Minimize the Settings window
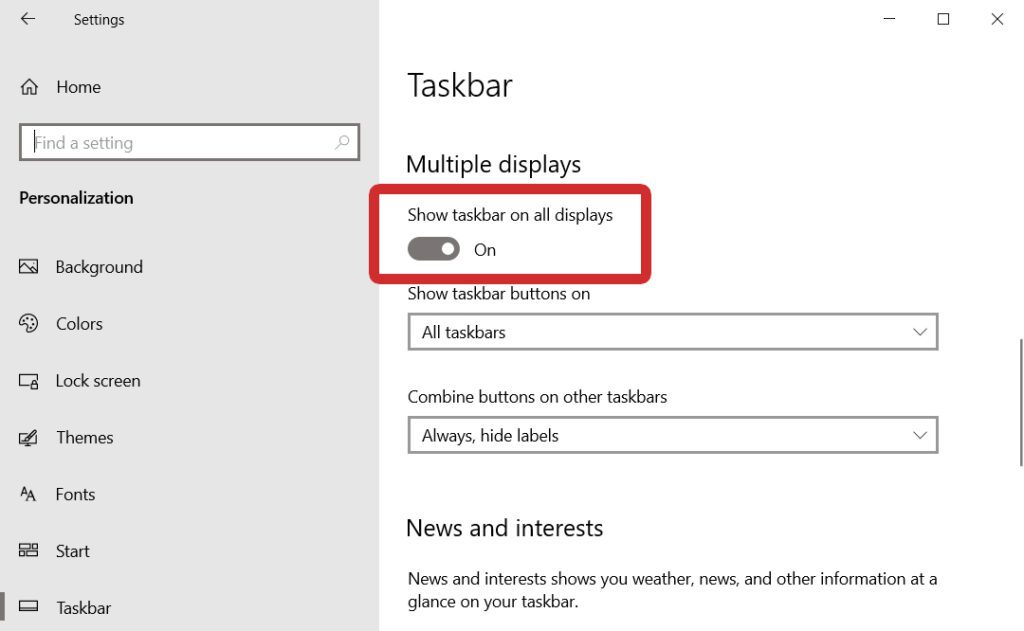Viewport: 1024px width, 631px height. (x=889, y=19)
